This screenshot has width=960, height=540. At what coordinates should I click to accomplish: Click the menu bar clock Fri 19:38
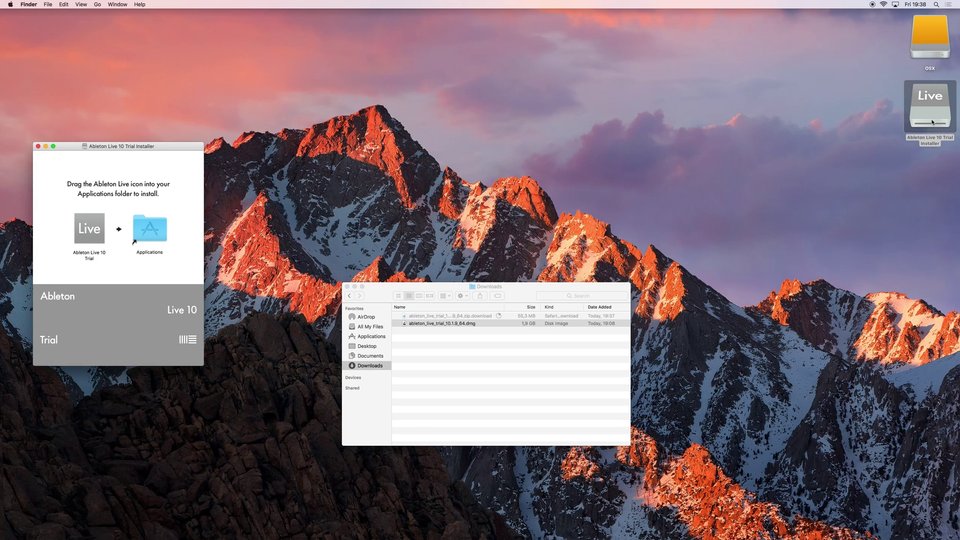[915, 4]
